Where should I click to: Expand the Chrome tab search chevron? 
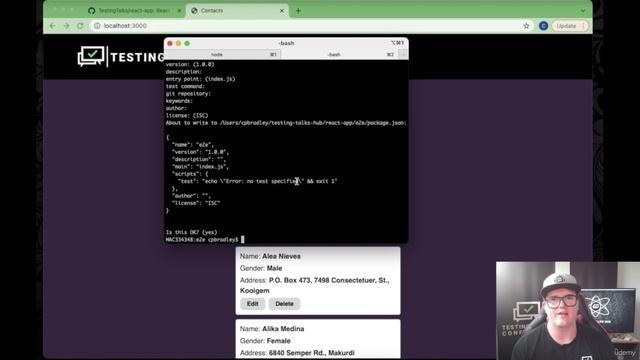583,11
